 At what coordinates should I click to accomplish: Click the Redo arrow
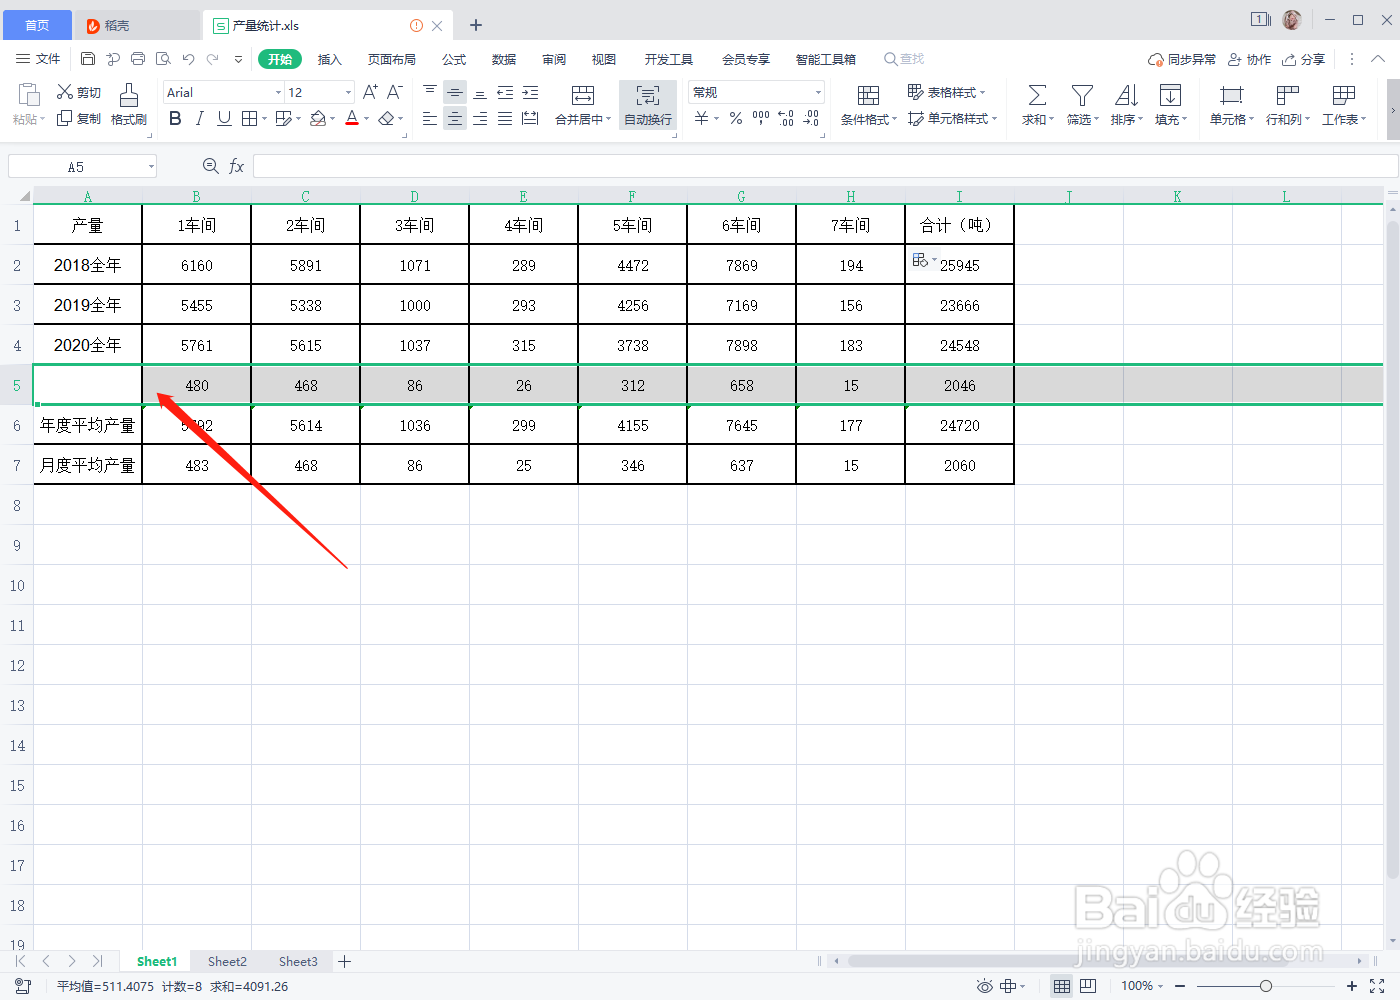(x=213, y=59)
